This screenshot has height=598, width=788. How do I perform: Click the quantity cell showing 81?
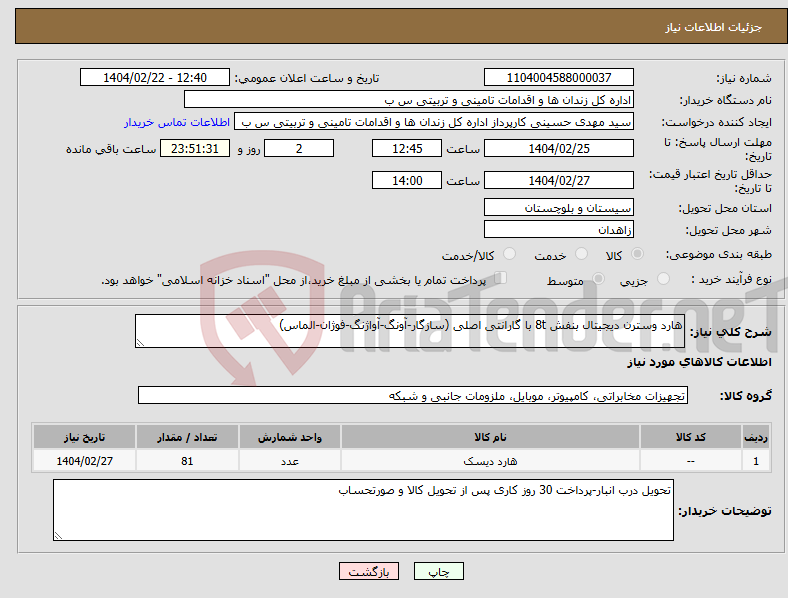coord(187,461)
